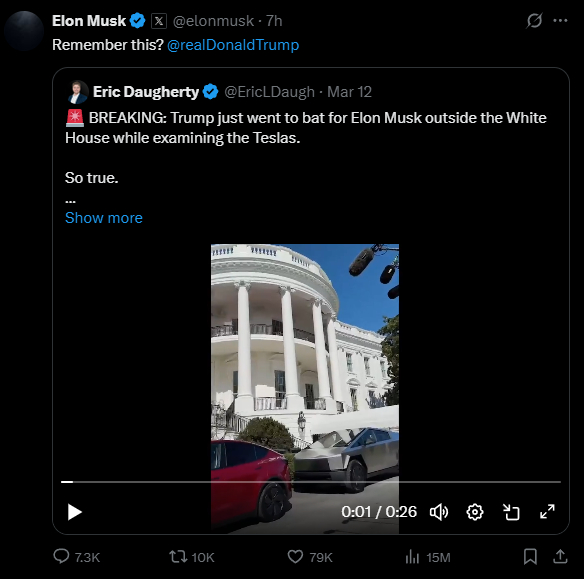Viewport: 584px width, 579px height.
Task: Open Eric Daugherty's profile name
Action: pyautogui.click(x=146, y=92)
